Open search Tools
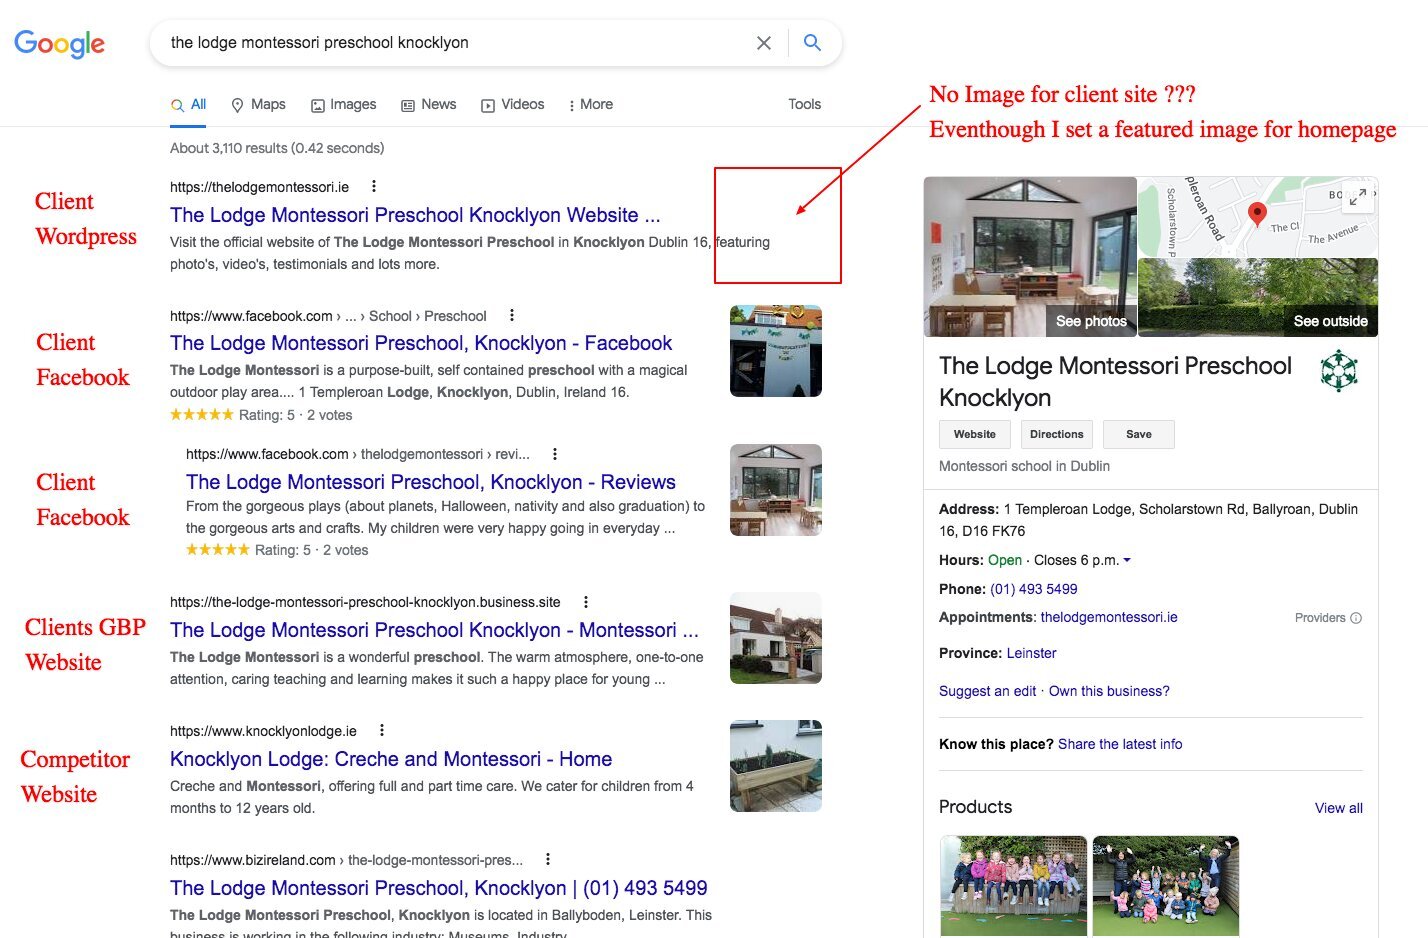 click(x=804, y=104)
